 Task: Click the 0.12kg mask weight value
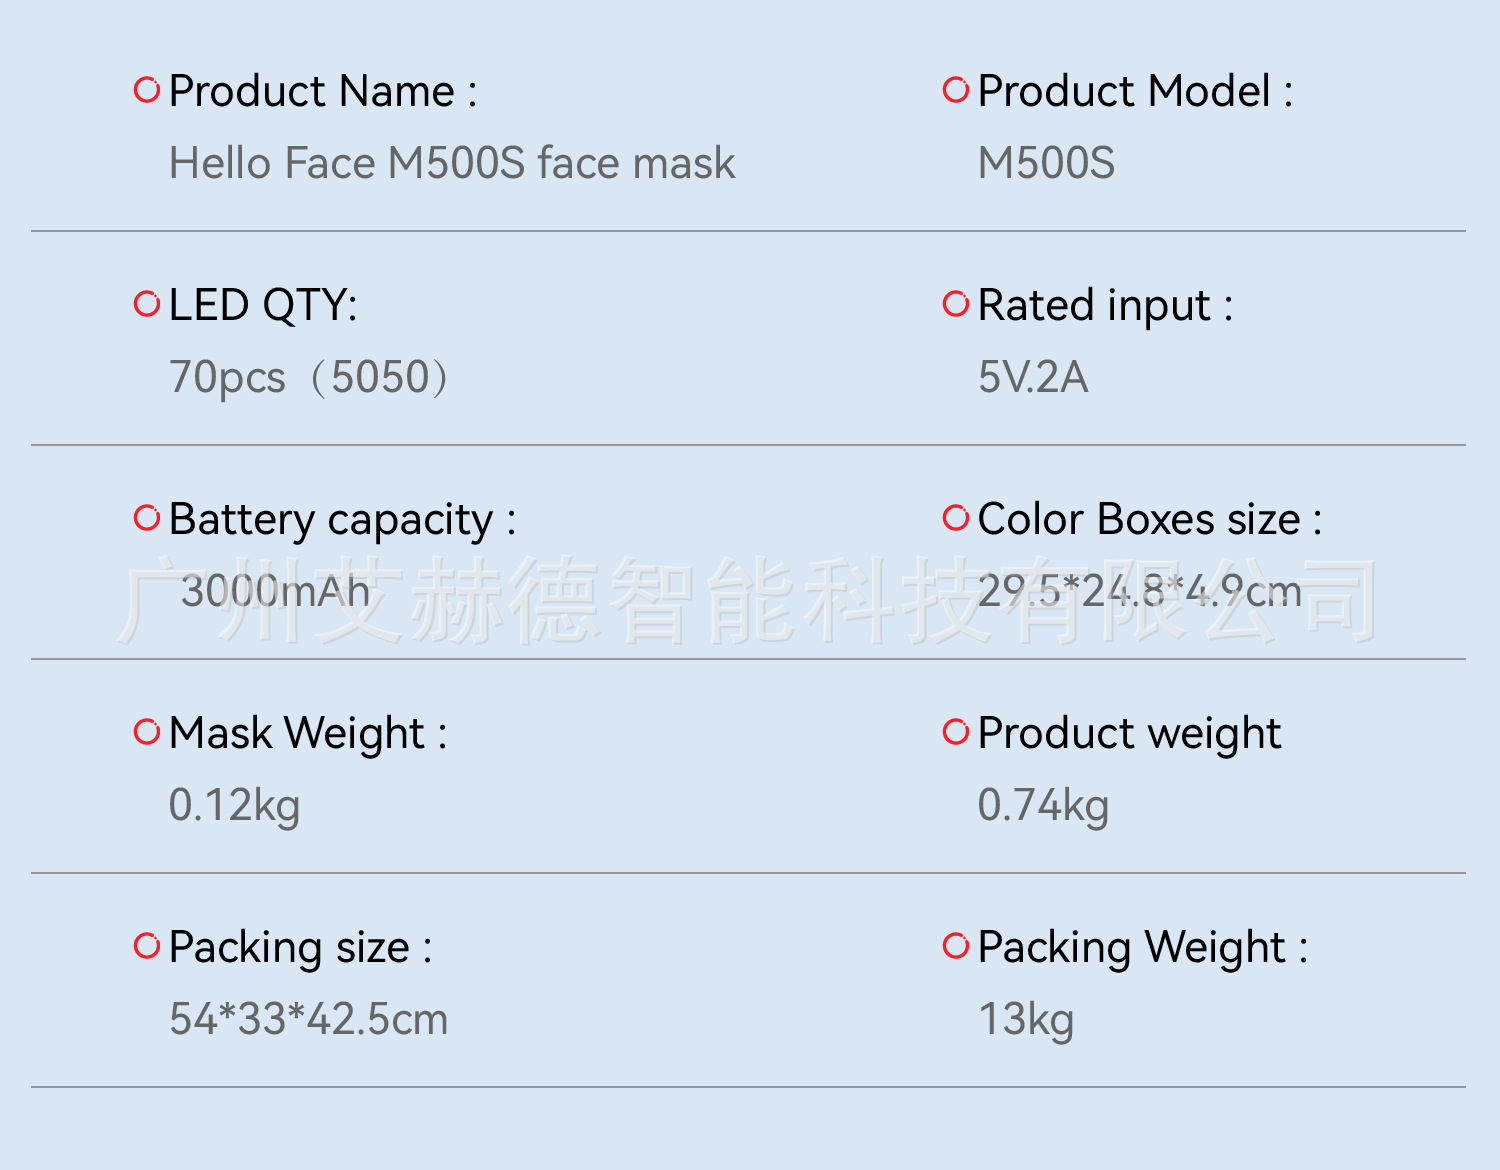click(x=234, y=805)
